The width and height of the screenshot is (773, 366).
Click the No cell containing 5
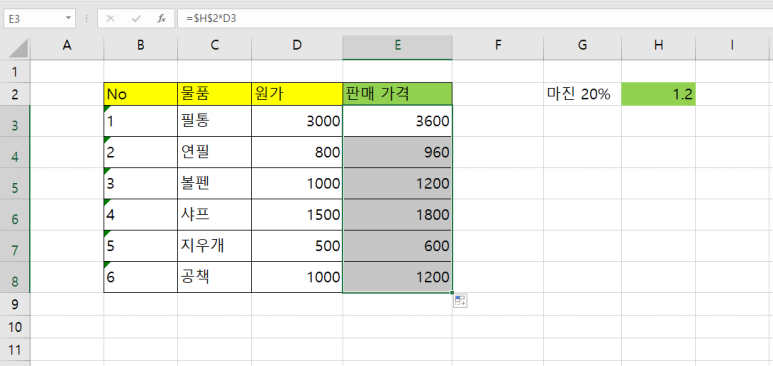pos(141,245)
